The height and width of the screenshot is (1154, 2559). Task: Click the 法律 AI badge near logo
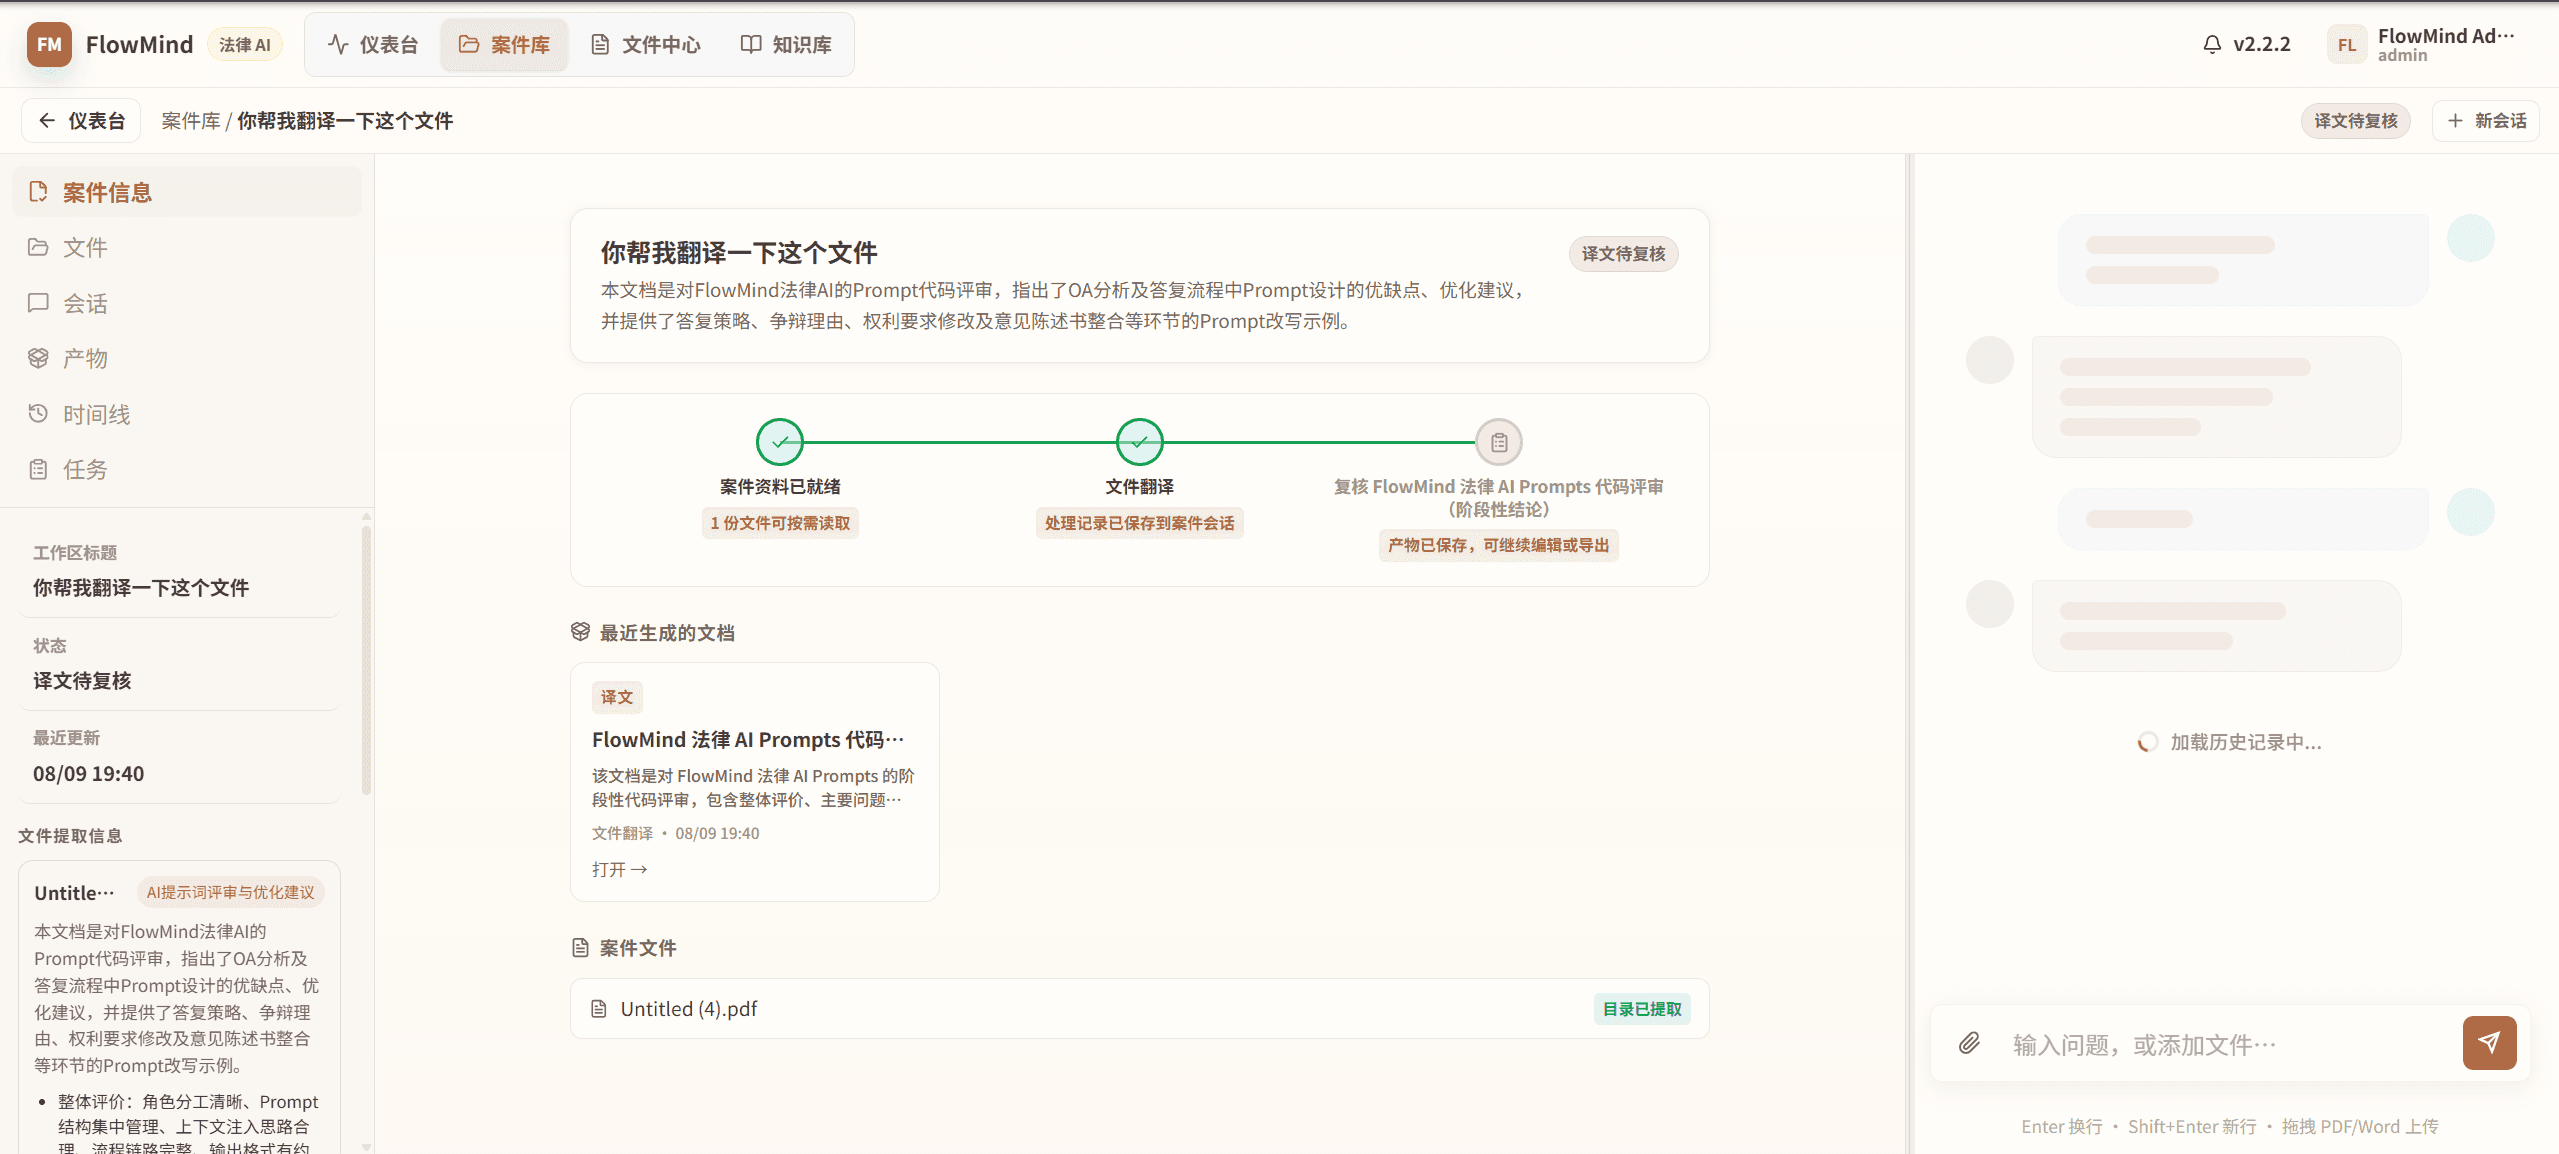click(244, 45)
